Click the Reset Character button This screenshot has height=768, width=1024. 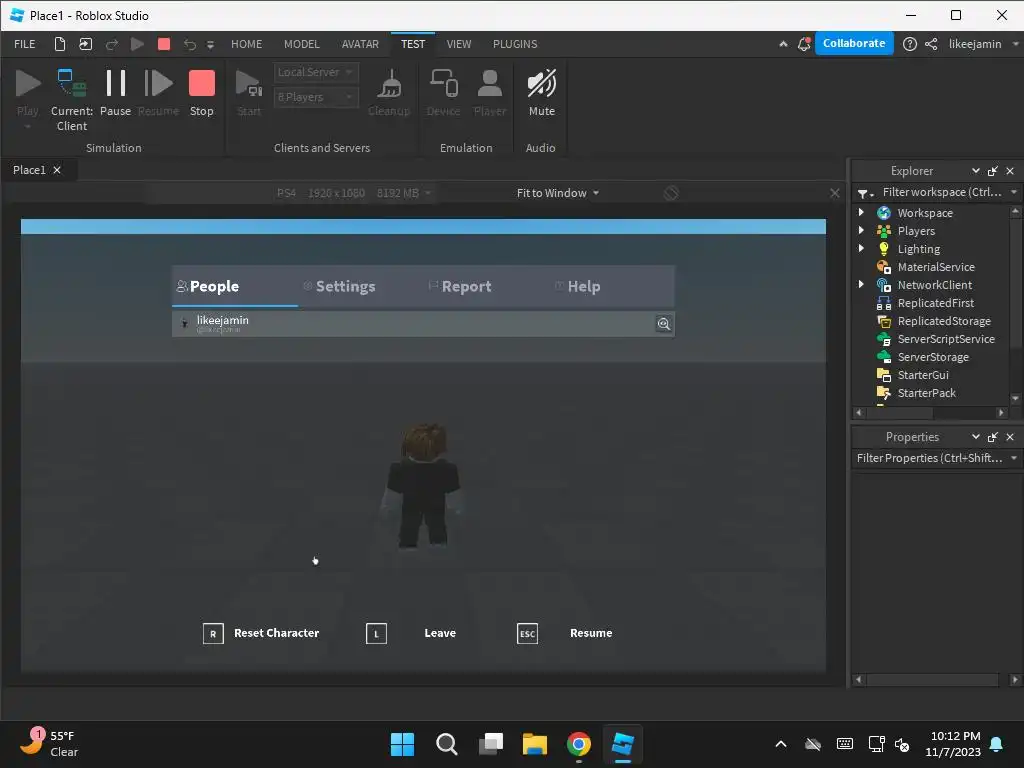tap(261, 633)
